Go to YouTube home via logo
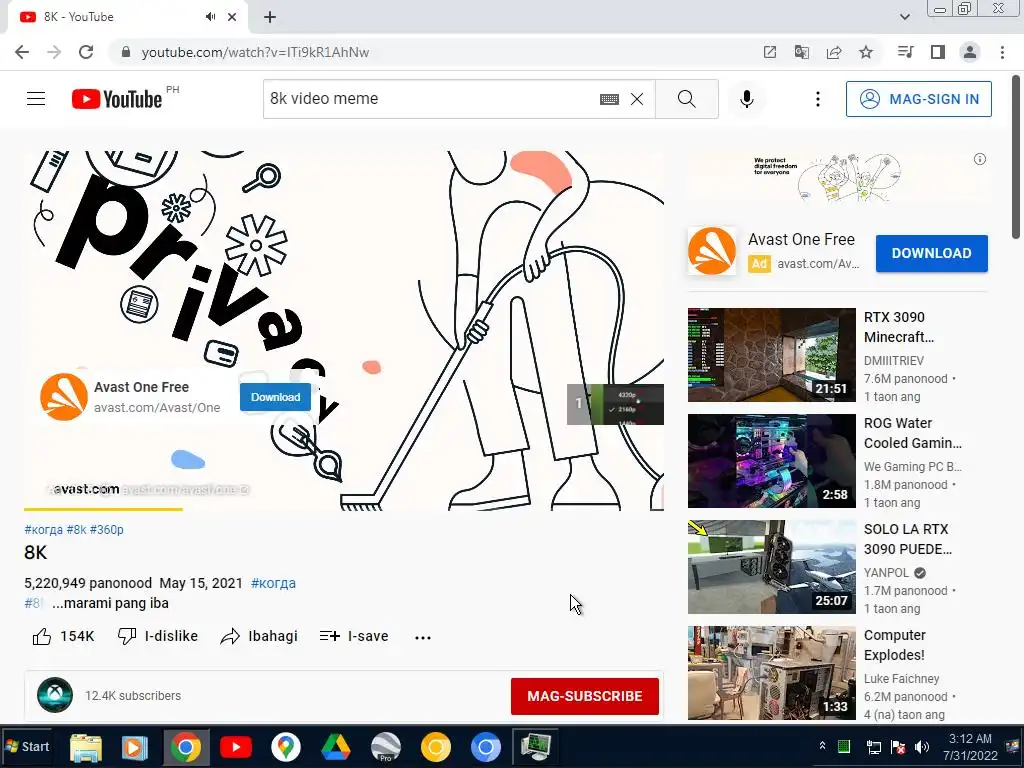The image size is (1024, 768). click(118, 99)
